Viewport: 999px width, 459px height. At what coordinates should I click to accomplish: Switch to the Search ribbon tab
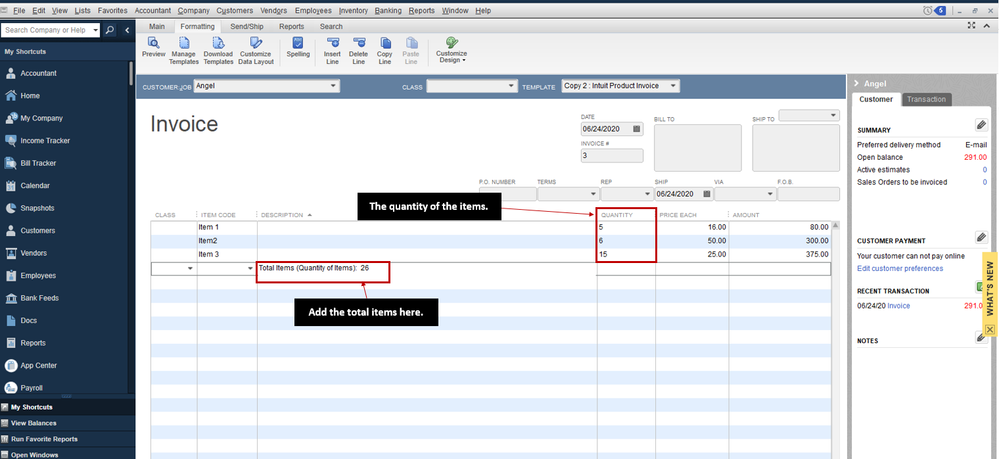[331, 27]
